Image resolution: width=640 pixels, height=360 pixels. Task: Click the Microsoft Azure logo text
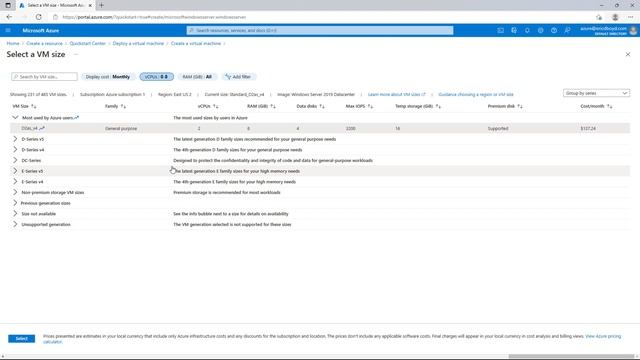(40, 30)
